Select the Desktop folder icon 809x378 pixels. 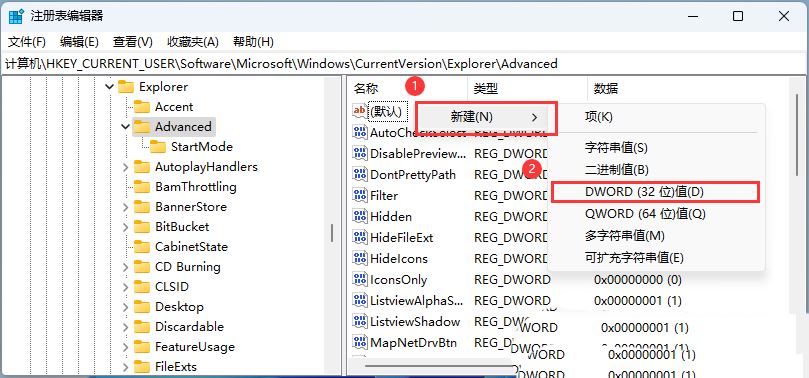coord(141,307)
